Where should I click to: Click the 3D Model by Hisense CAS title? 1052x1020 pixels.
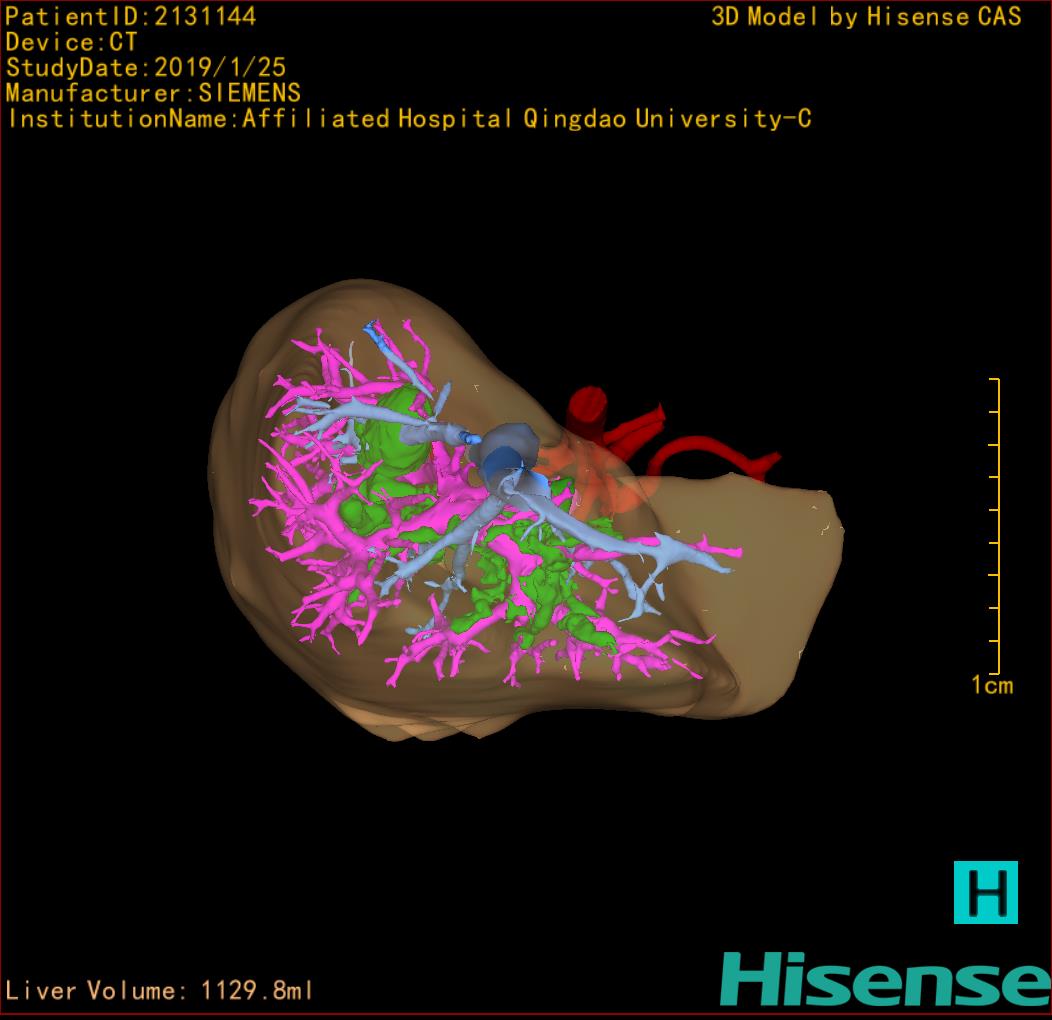click(866, 16)
